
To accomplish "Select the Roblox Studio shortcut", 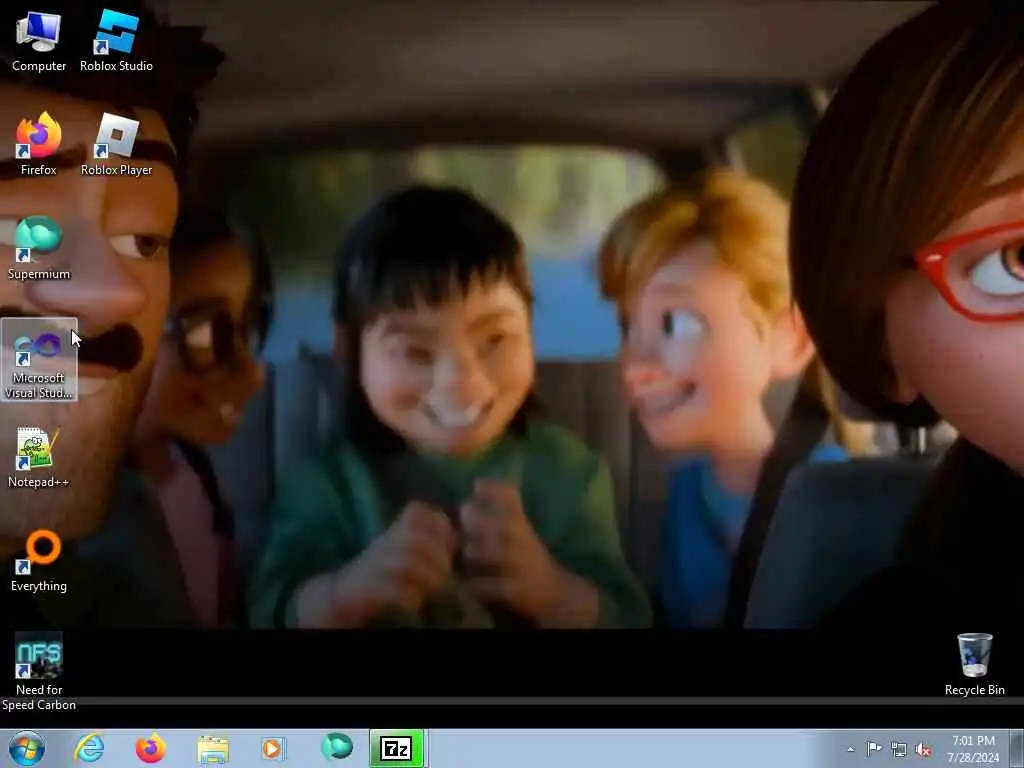I will click(x=116, y=41).
